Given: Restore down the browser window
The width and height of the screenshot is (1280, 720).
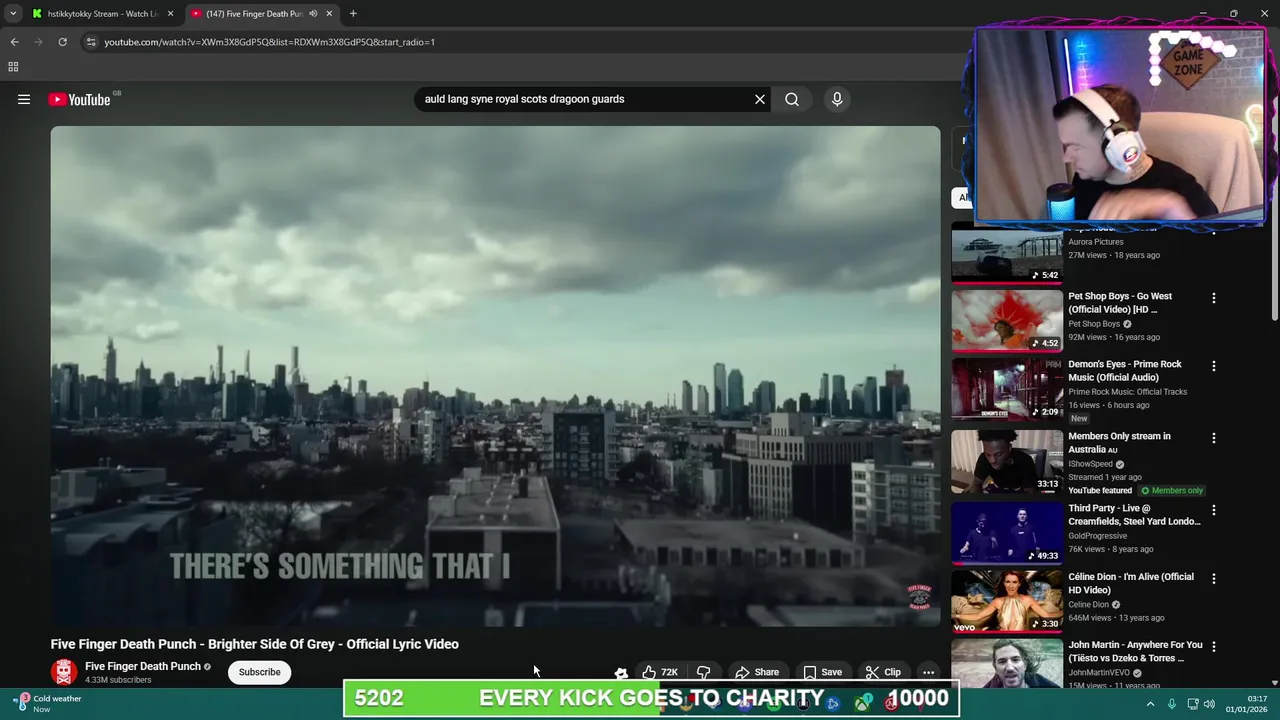Looking at the screenshot, I should tap(1233, 13).
